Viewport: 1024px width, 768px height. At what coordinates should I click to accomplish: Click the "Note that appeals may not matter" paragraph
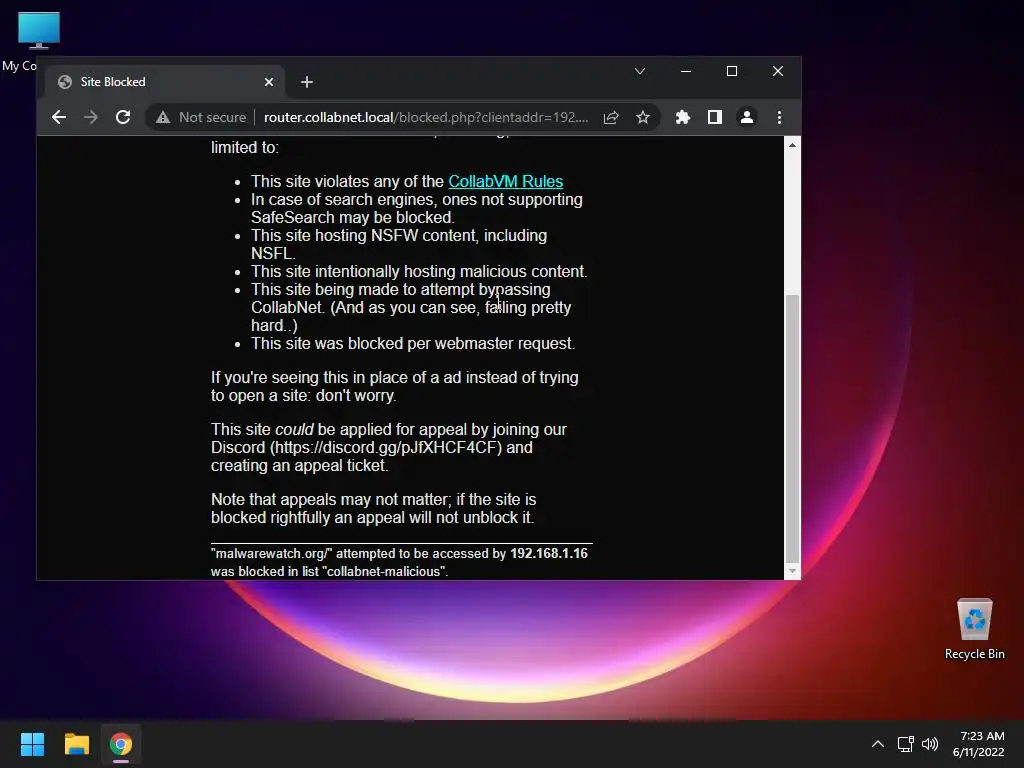tap(374, 509)
